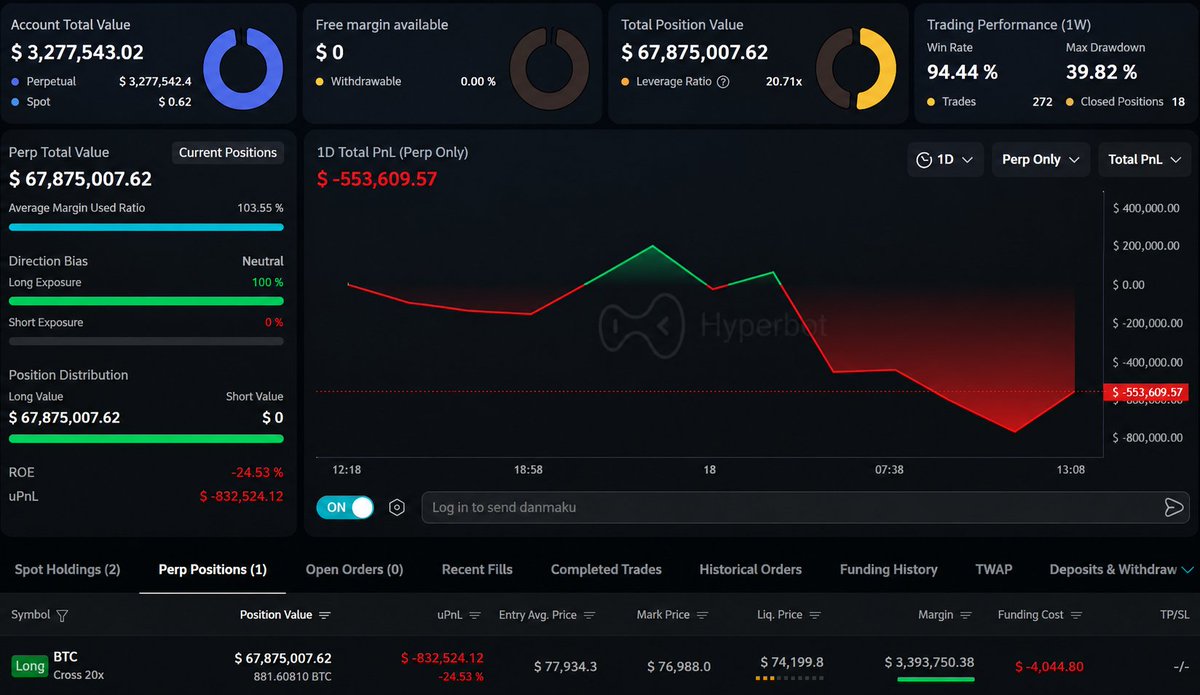
Task: Open the Leverage Ratio help icon
Action: 724,82
